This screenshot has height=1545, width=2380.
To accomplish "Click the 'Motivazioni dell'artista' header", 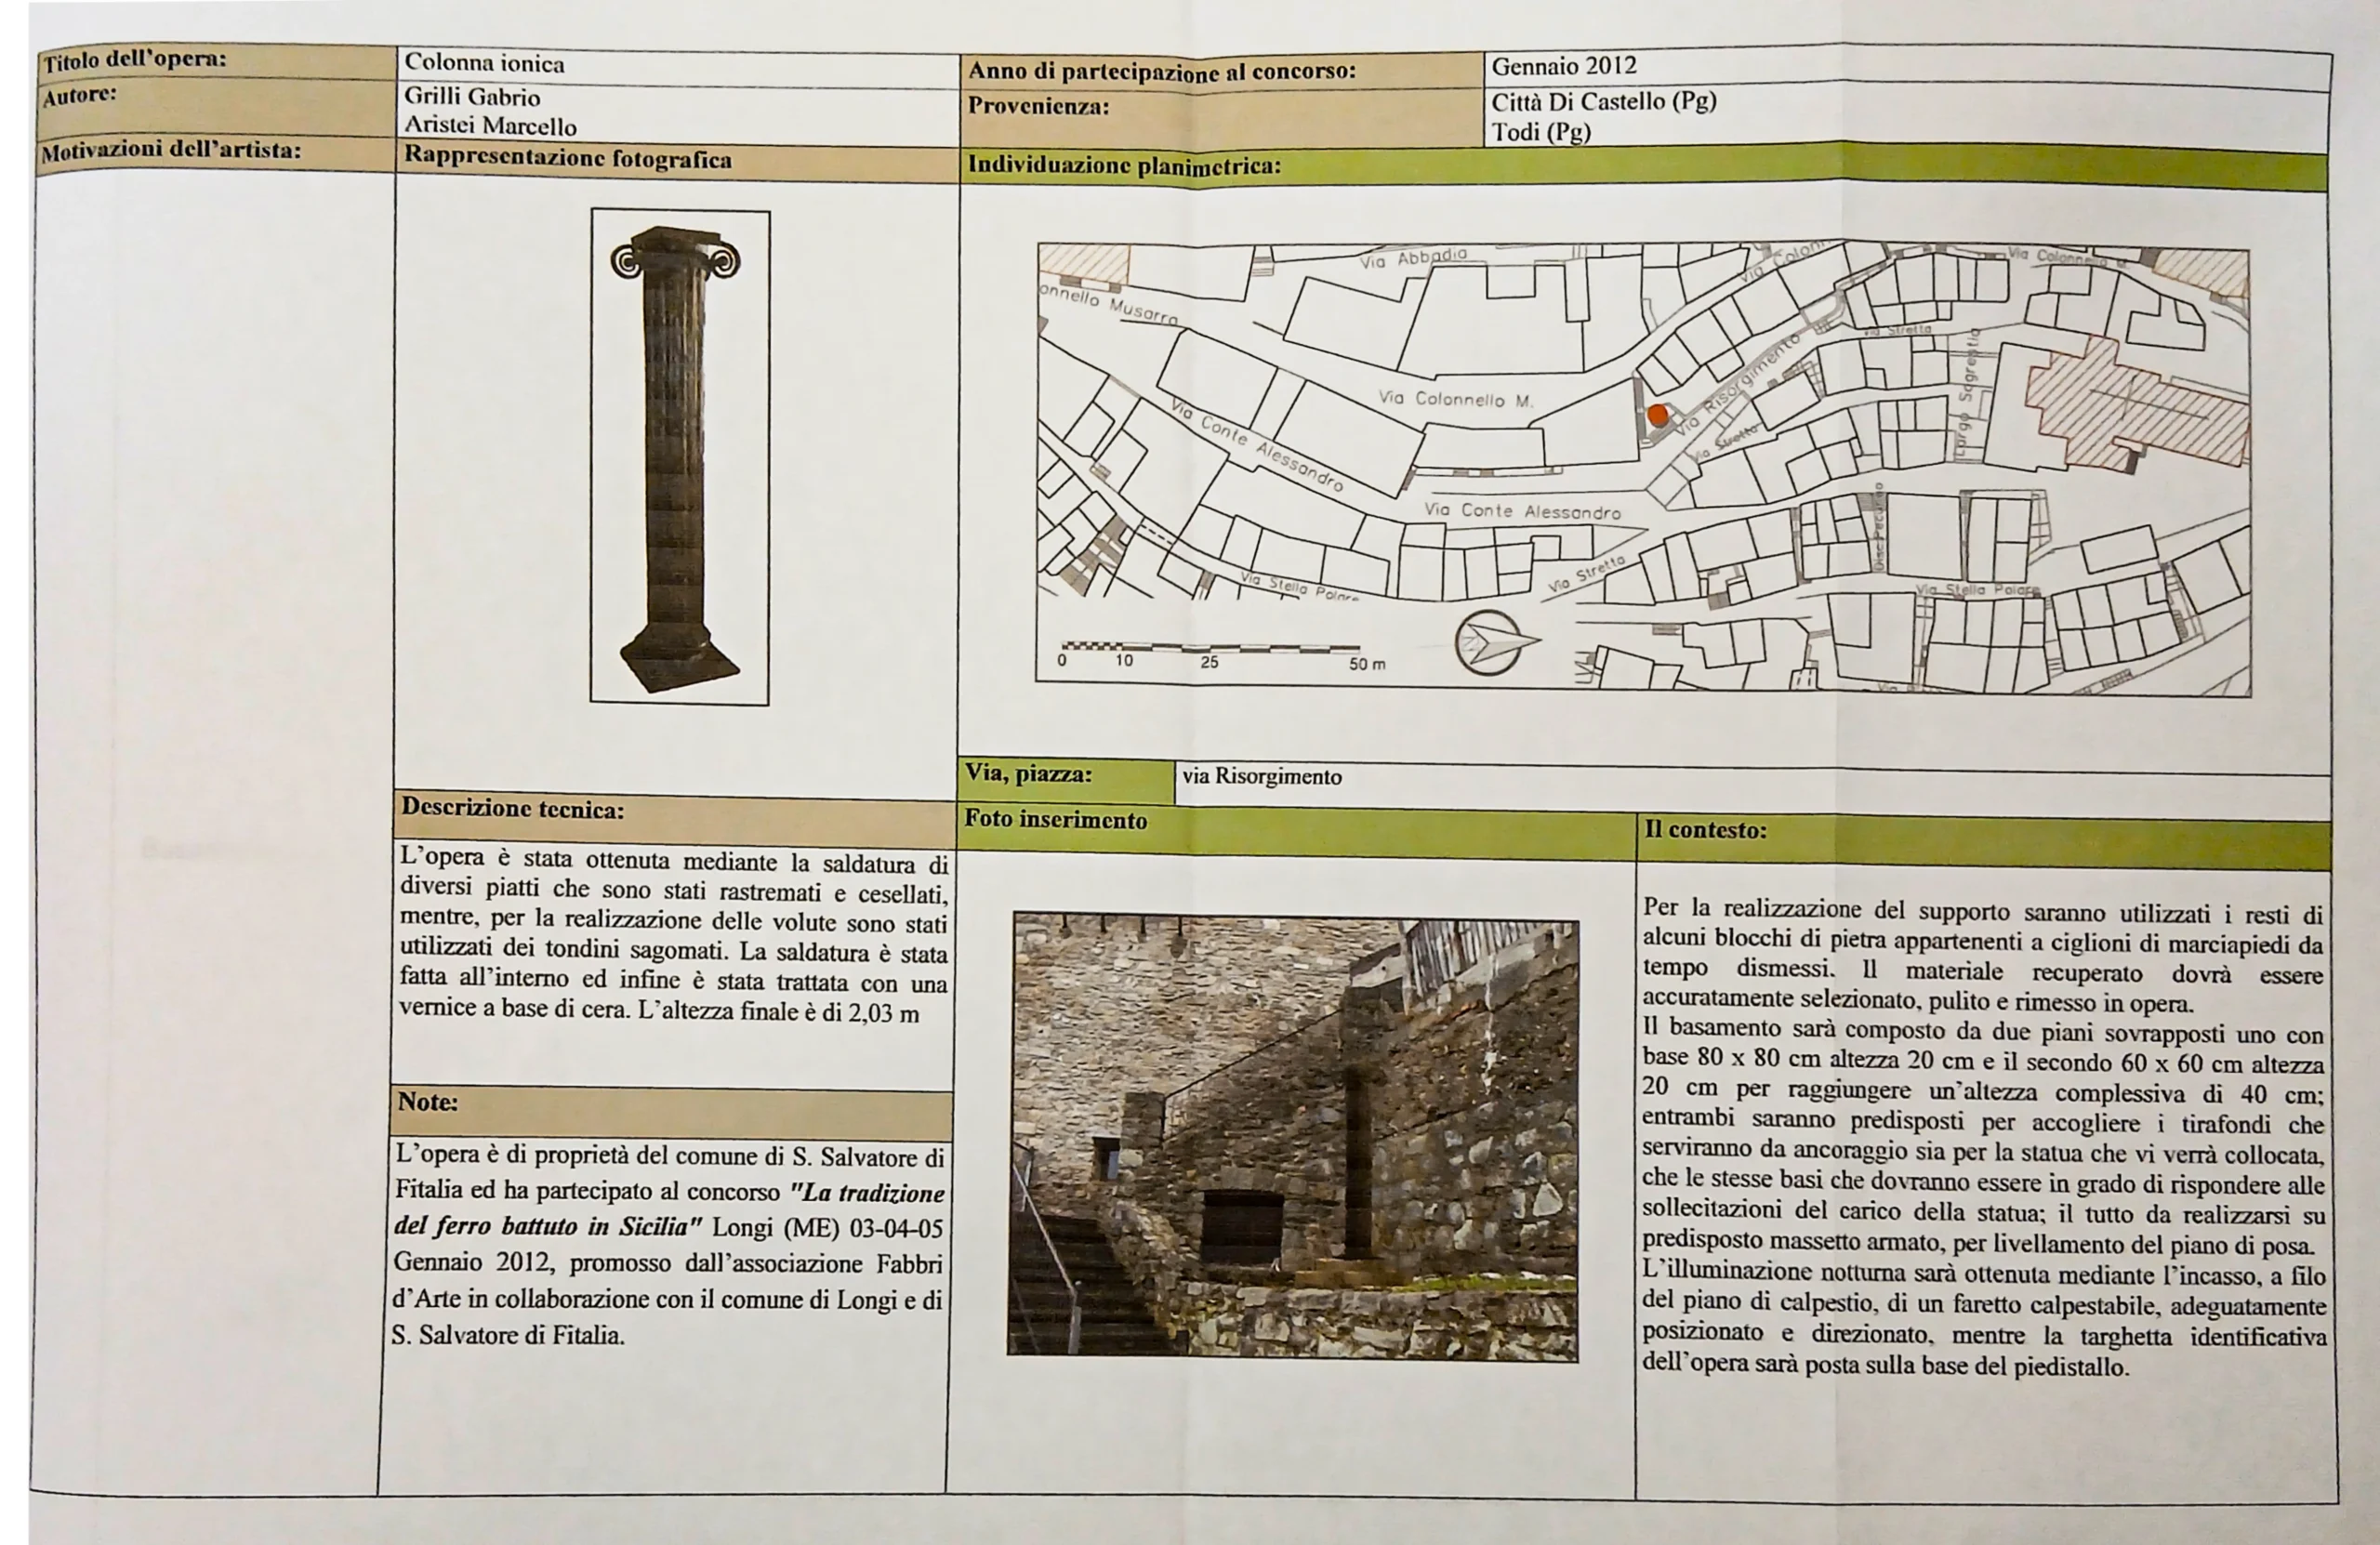I will [171, 151].
